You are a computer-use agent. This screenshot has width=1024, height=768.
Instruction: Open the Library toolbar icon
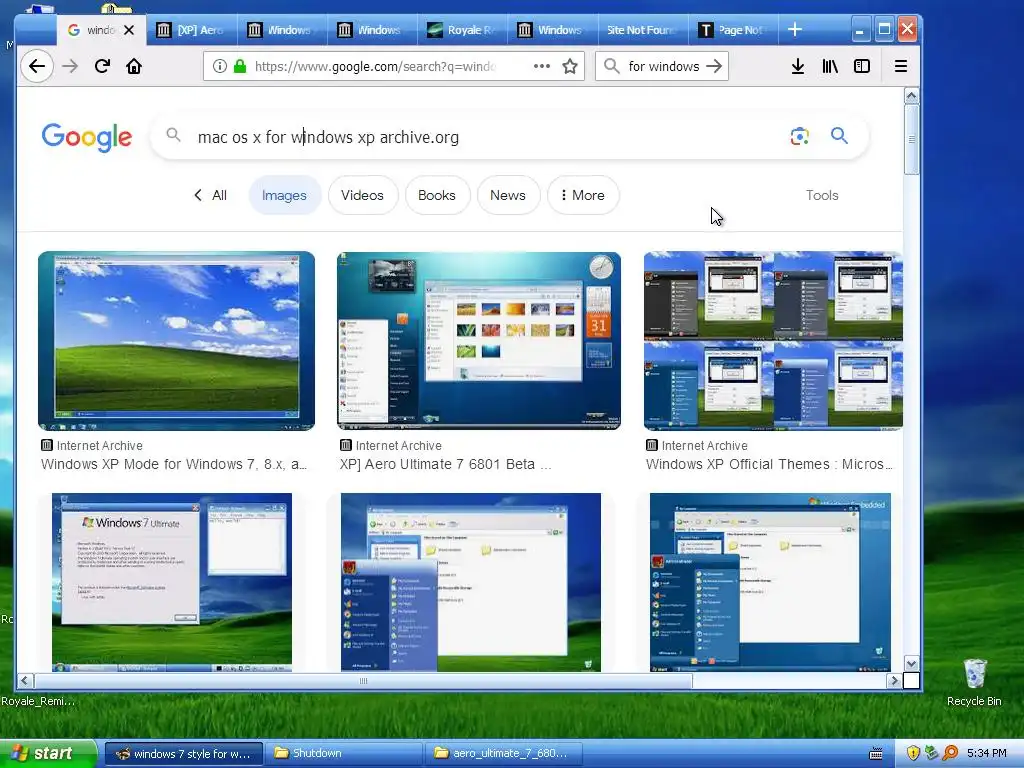pos(830,66)
